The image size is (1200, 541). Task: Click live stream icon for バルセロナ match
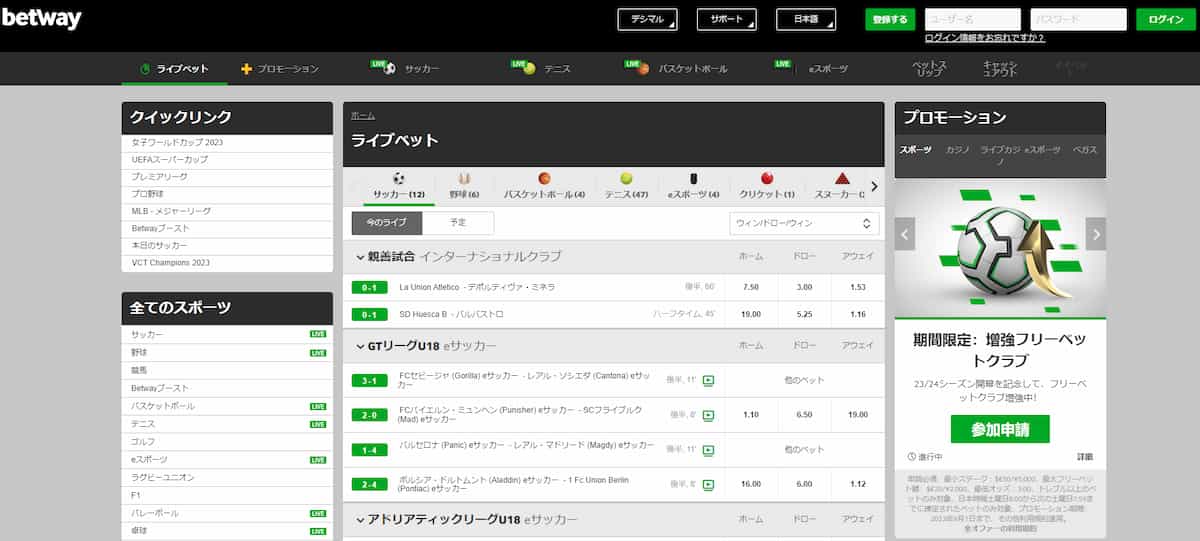709,450
